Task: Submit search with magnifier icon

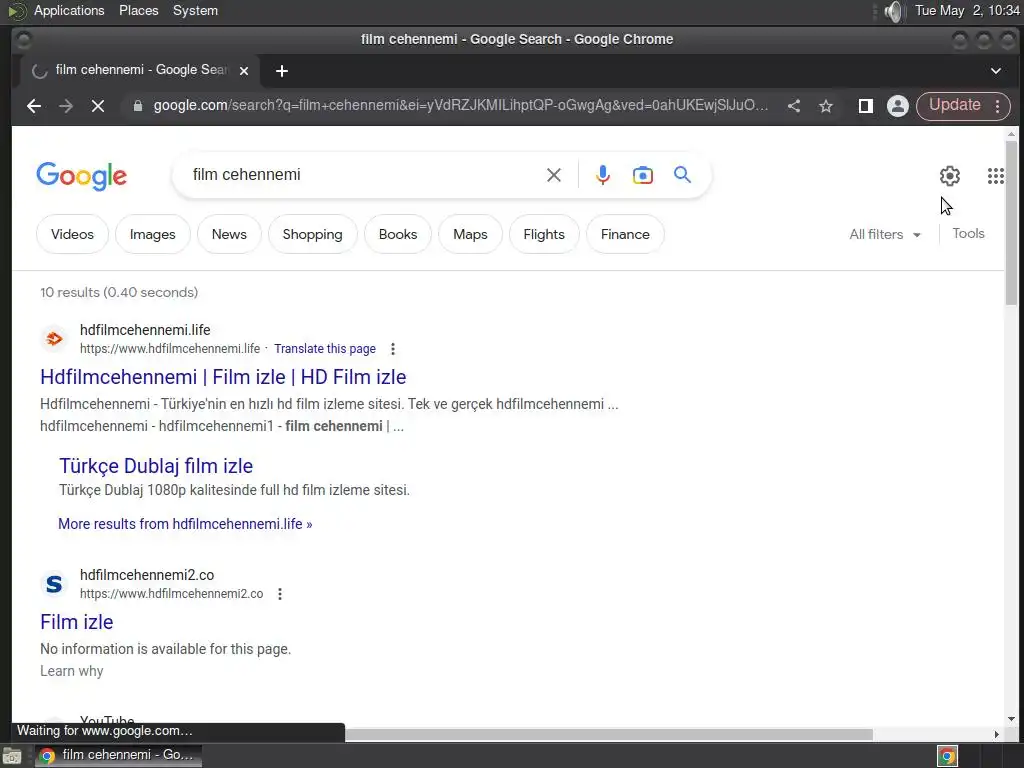Action: [682, 175]
